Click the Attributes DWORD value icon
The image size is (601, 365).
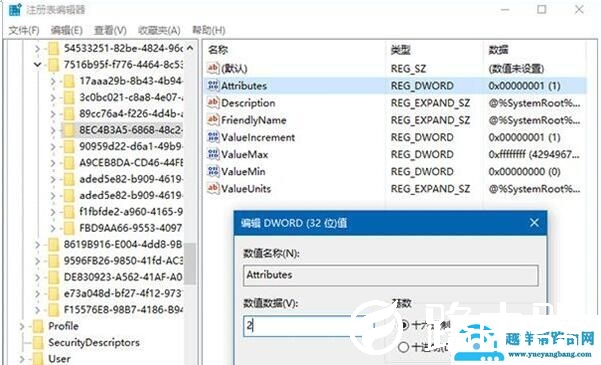[213, 85]
